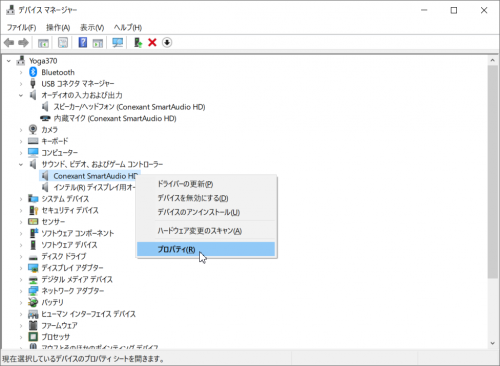Screen dimensions: 500x366
Task: Expand the ヒューマン インターフェイス デバイス chevron
Action: coord(21,314)
